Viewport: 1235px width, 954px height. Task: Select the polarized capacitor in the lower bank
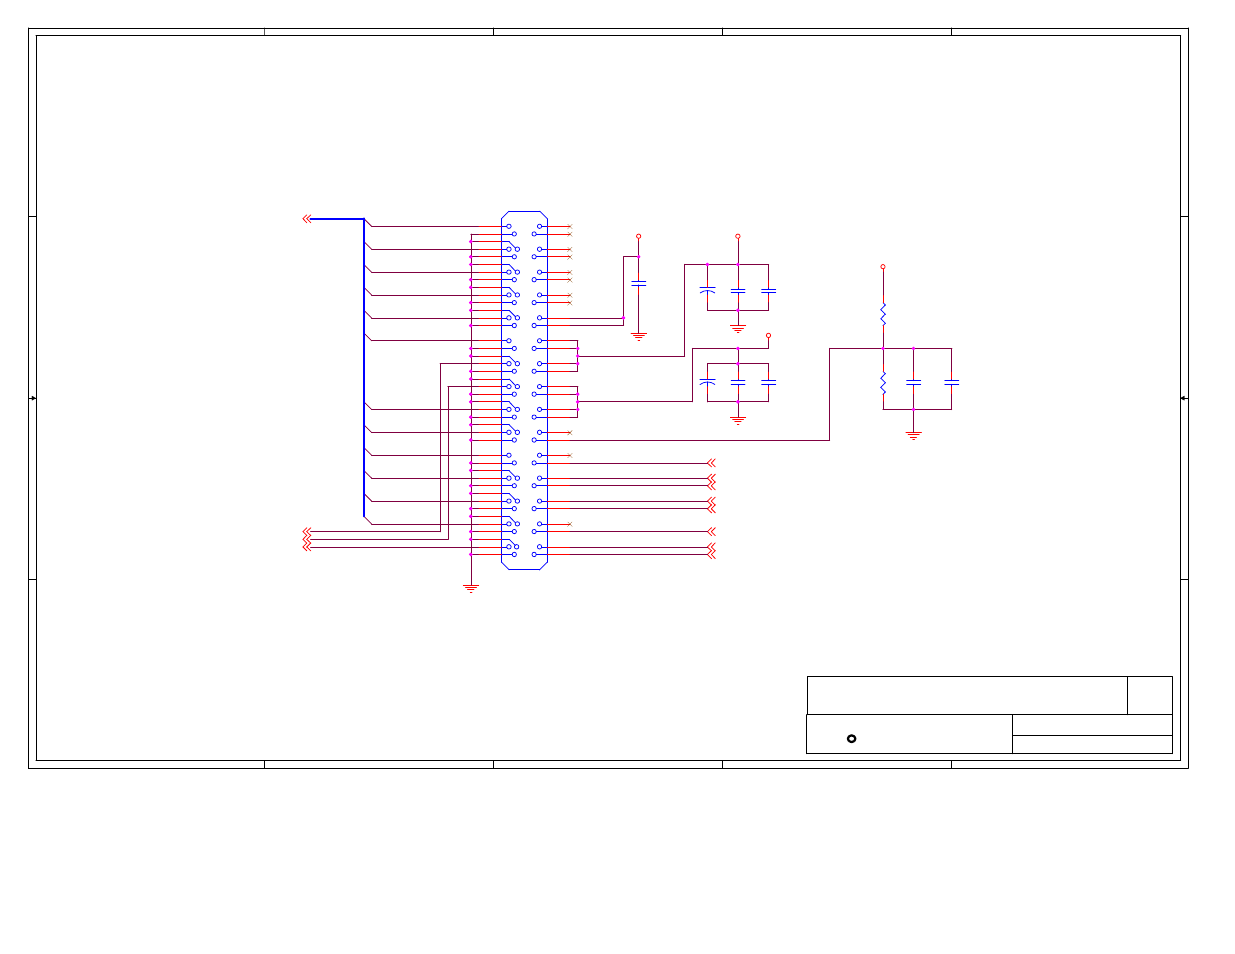pyautogui.click(x=707, y=382)
